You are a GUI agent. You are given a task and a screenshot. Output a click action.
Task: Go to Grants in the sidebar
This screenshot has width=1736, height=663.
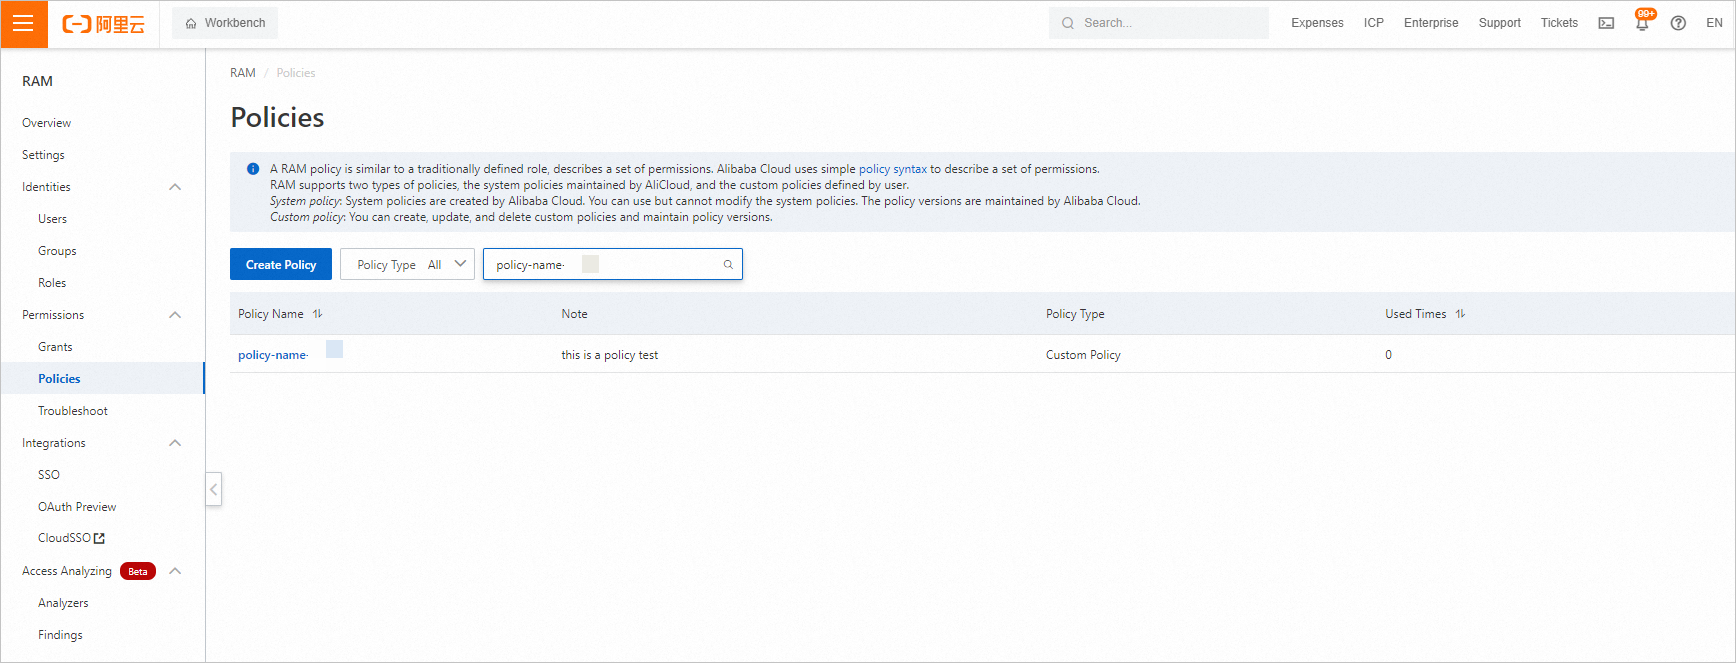(x=55, y=347)
